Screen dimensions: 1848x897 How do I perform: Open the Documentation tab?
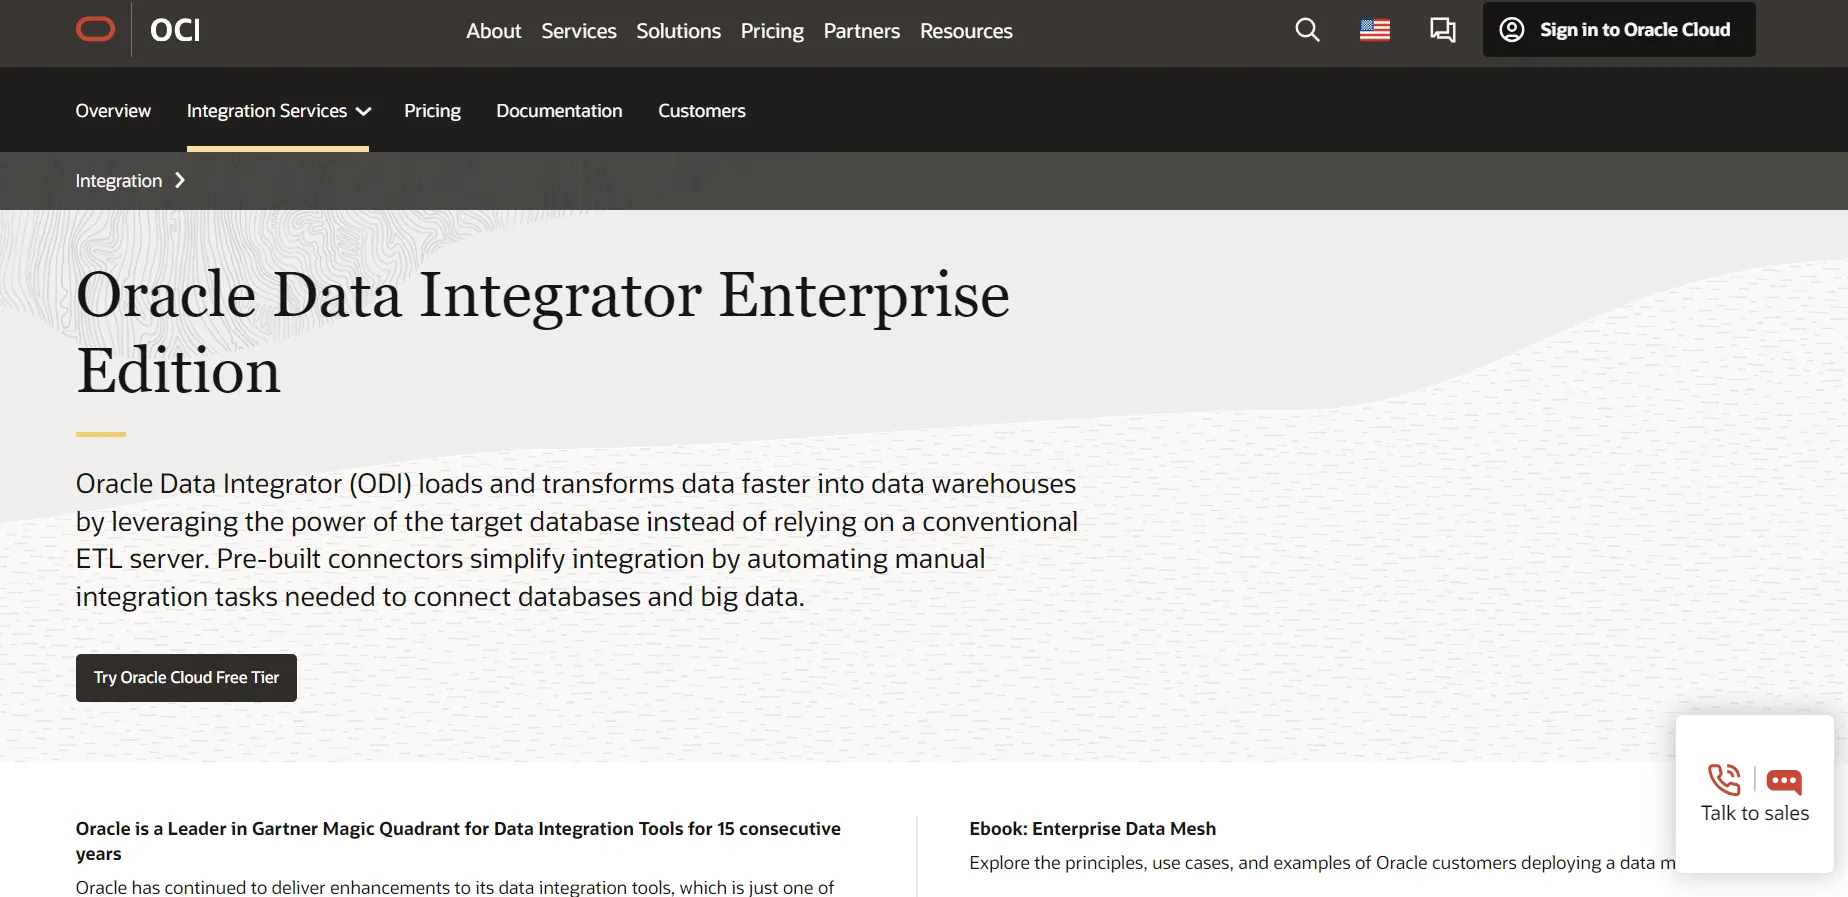click(x=559, y=111)
